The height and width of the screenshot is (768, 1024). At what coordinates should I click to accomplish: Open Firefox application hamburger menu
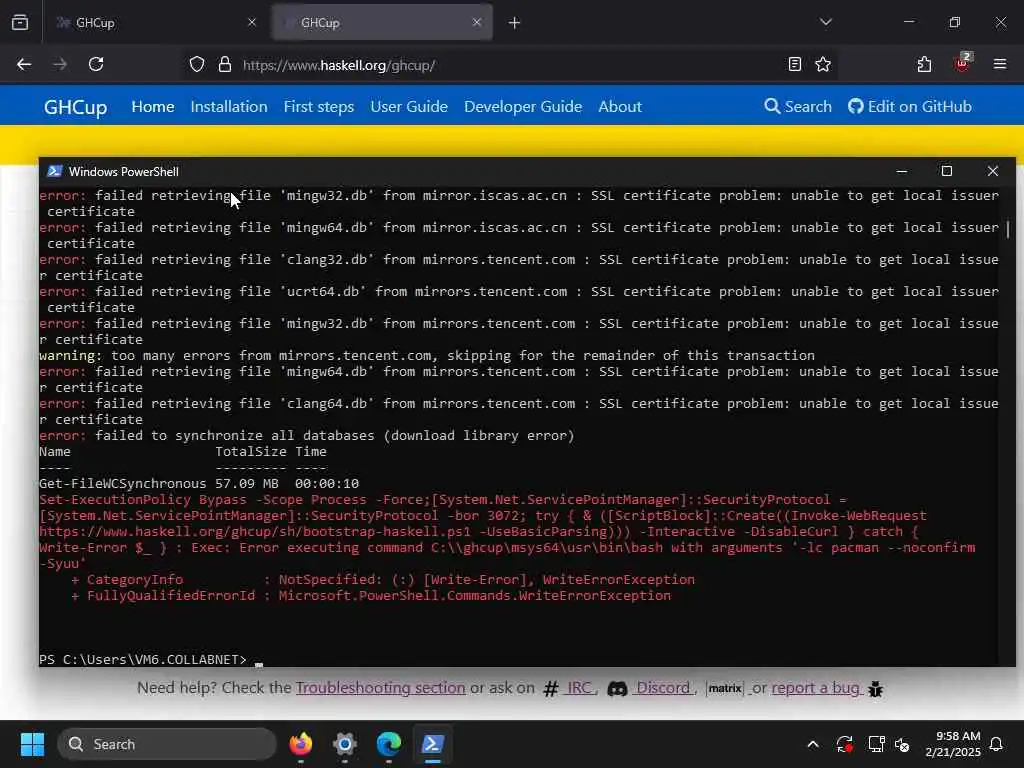pyautogui.click(x=1000, y=64)
